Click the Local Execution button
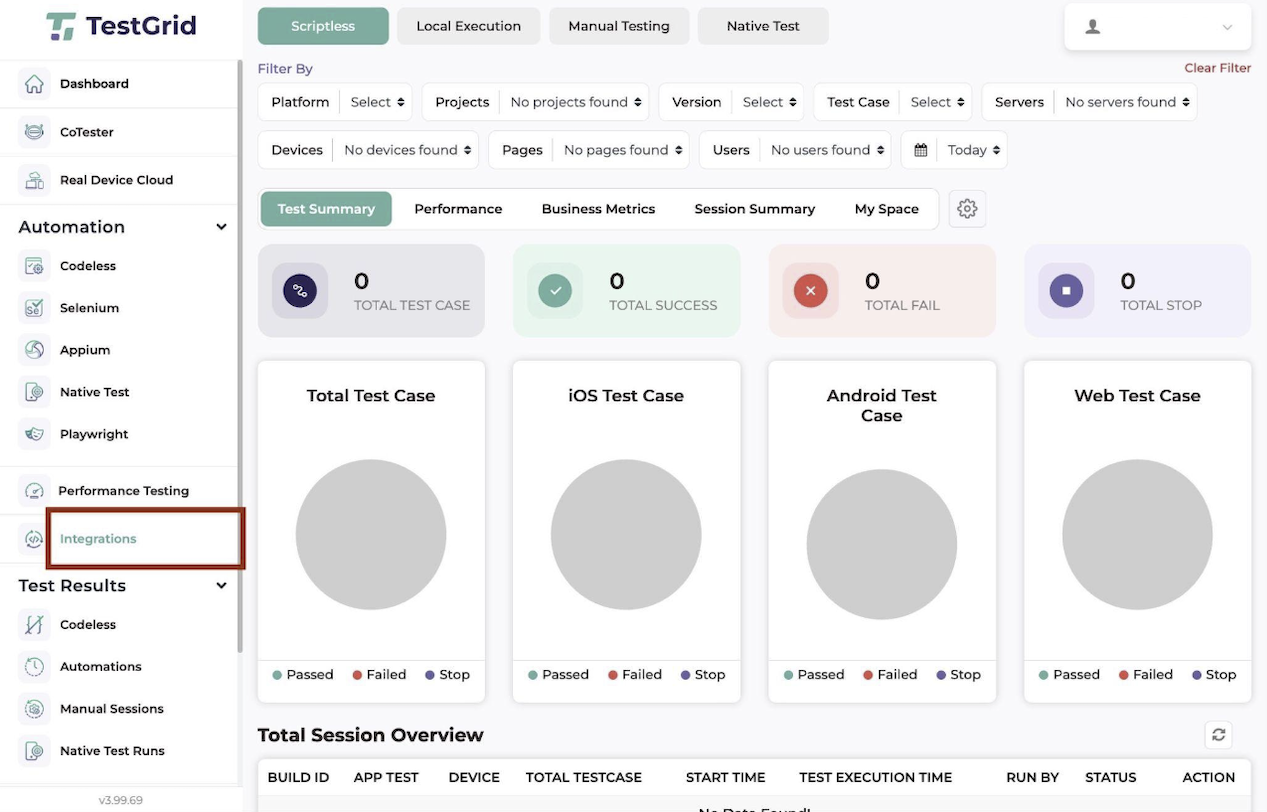The width and height of the screenshot is (1267, 812). point(469,26)
